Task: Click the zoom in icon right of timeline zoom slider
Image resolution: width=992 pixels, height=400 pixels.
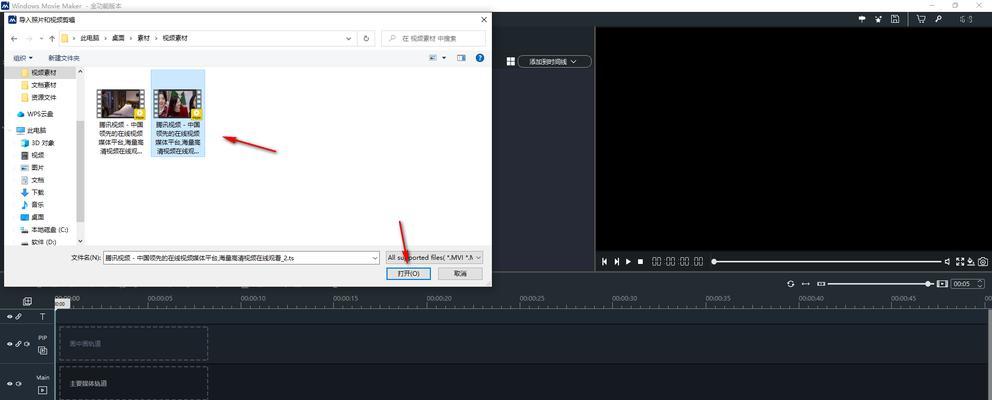Action: (942, 284)
